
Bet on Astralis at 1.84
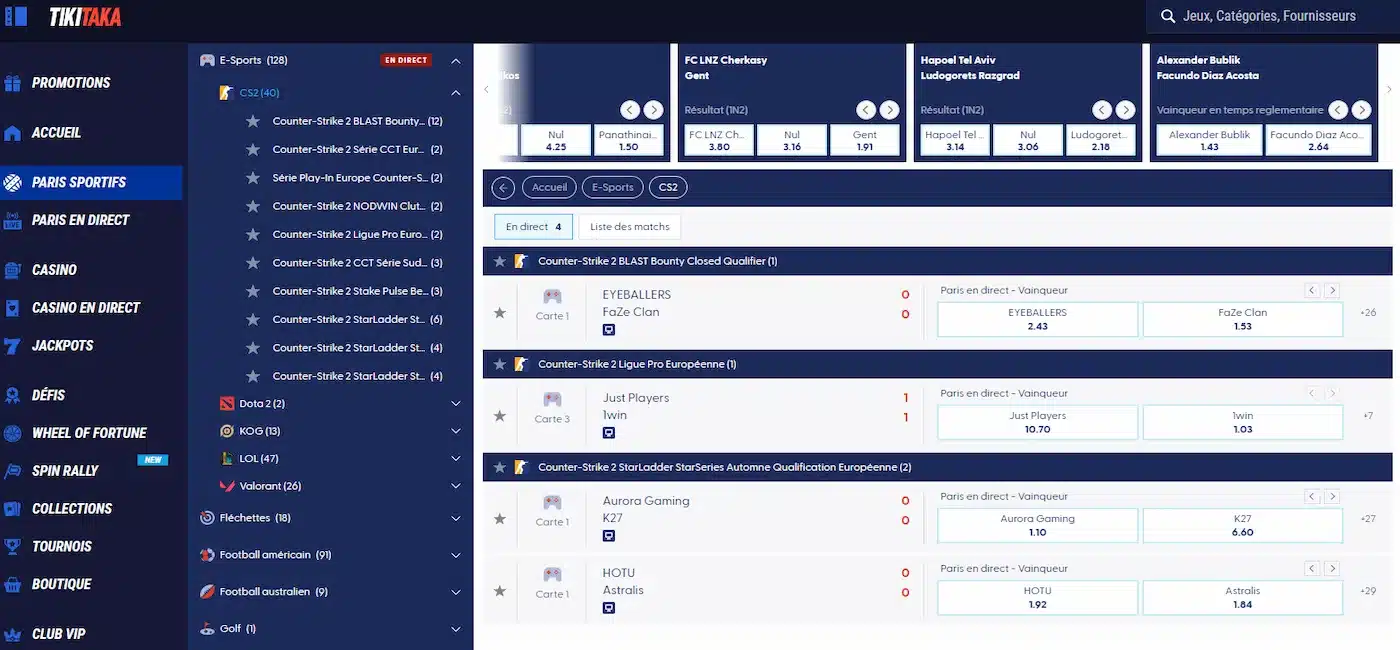pyautogui.click(x=1242, y=597)
